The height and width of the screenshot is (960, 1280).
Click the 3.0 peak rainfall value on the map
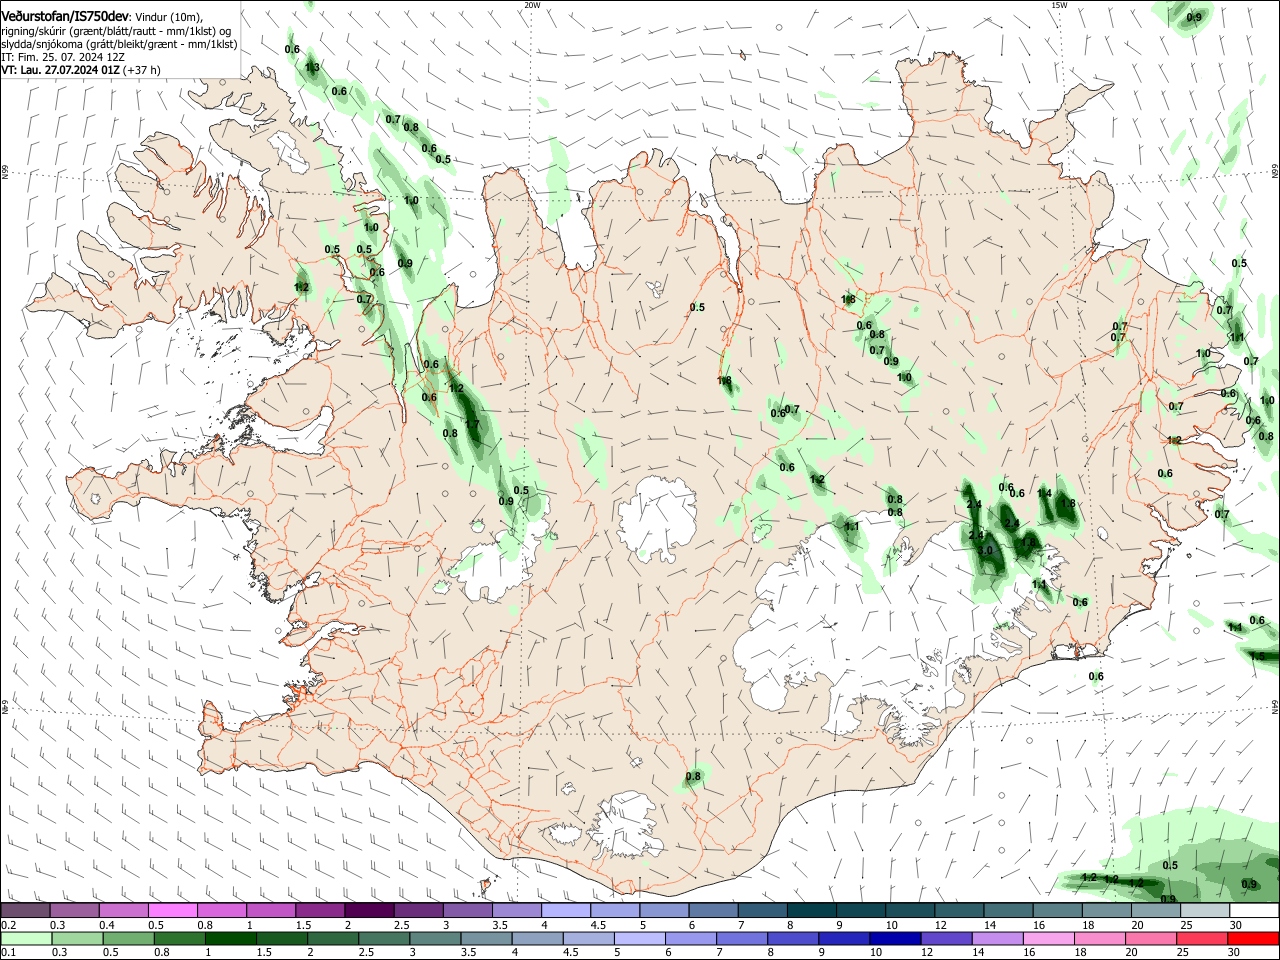click(x=985, y=551)
